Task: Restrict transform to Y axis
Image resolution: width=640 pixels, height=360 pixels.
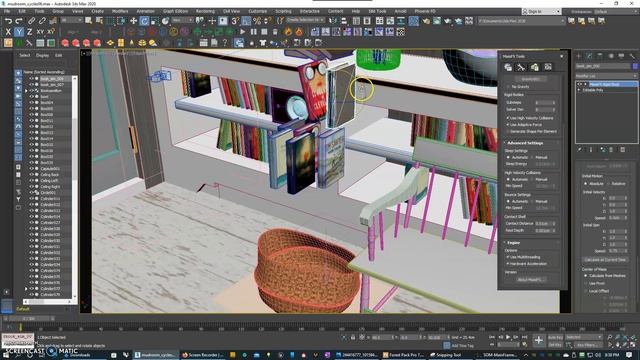Action: [19, 31]
